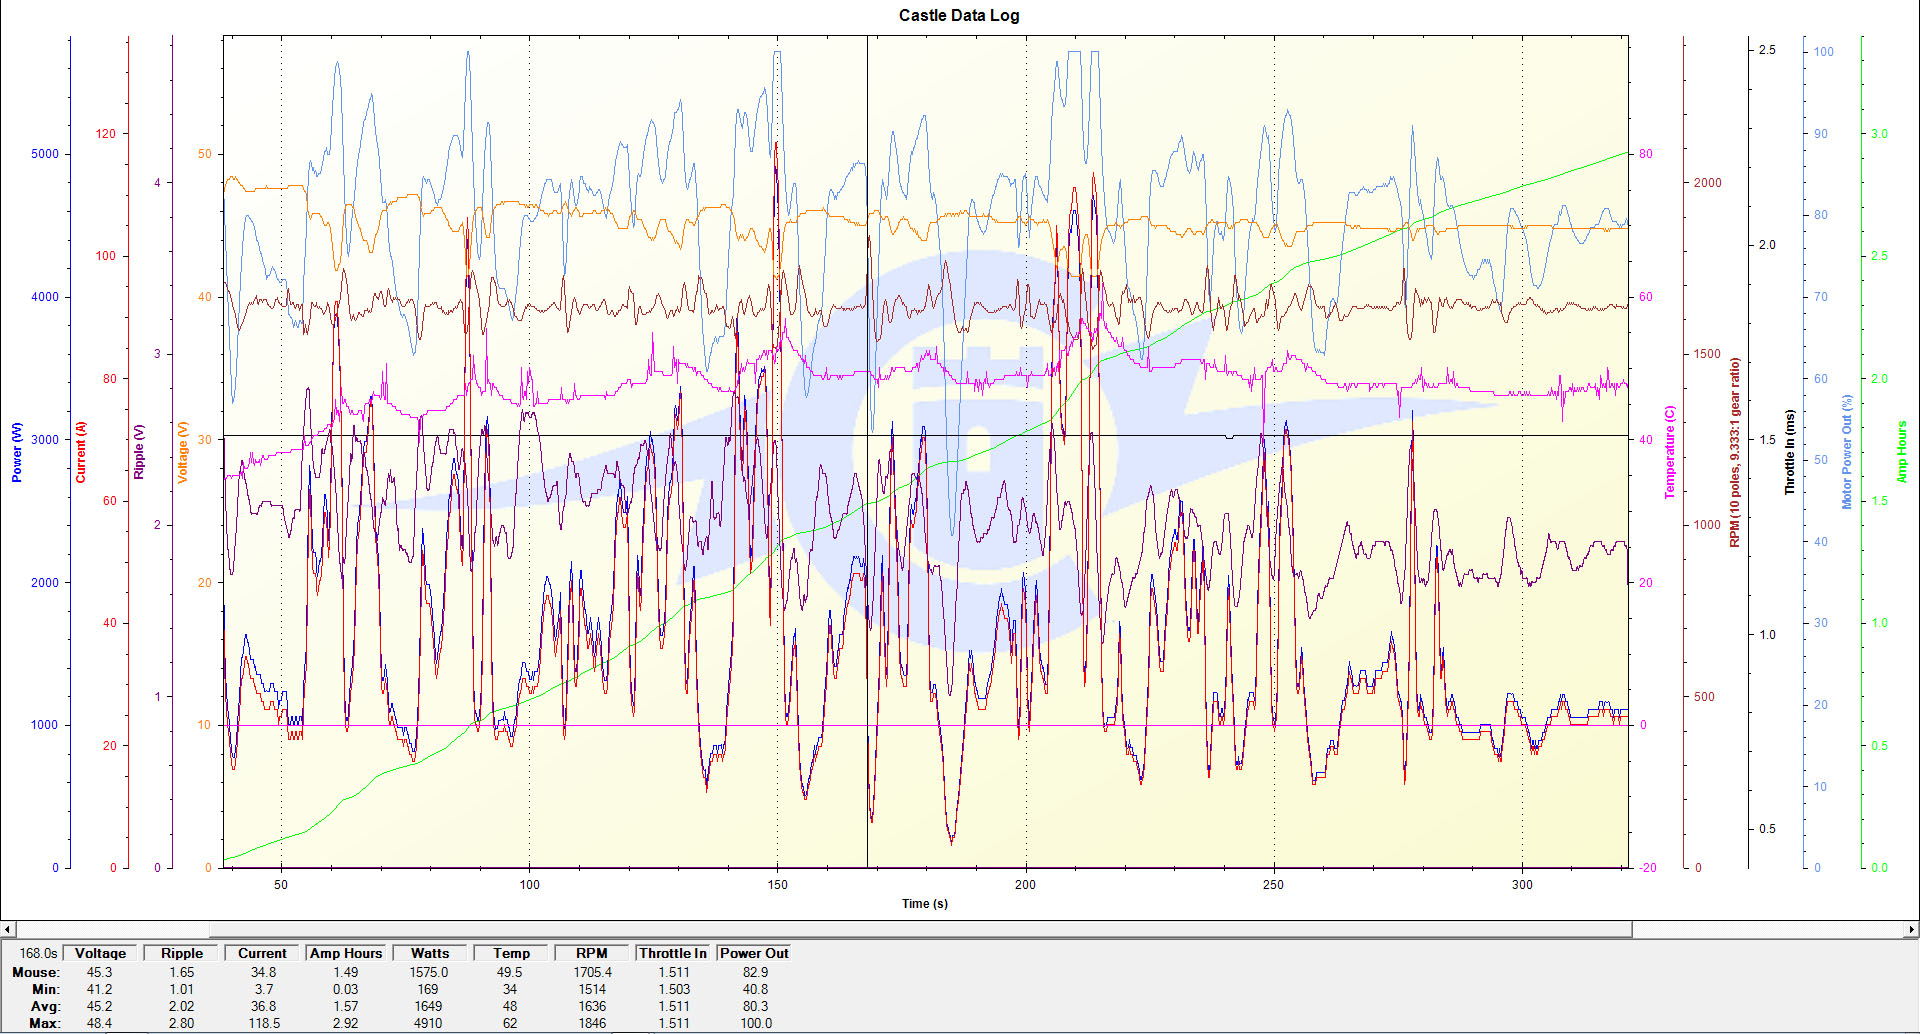Click the Mouse row label

(x=36, y=972)
